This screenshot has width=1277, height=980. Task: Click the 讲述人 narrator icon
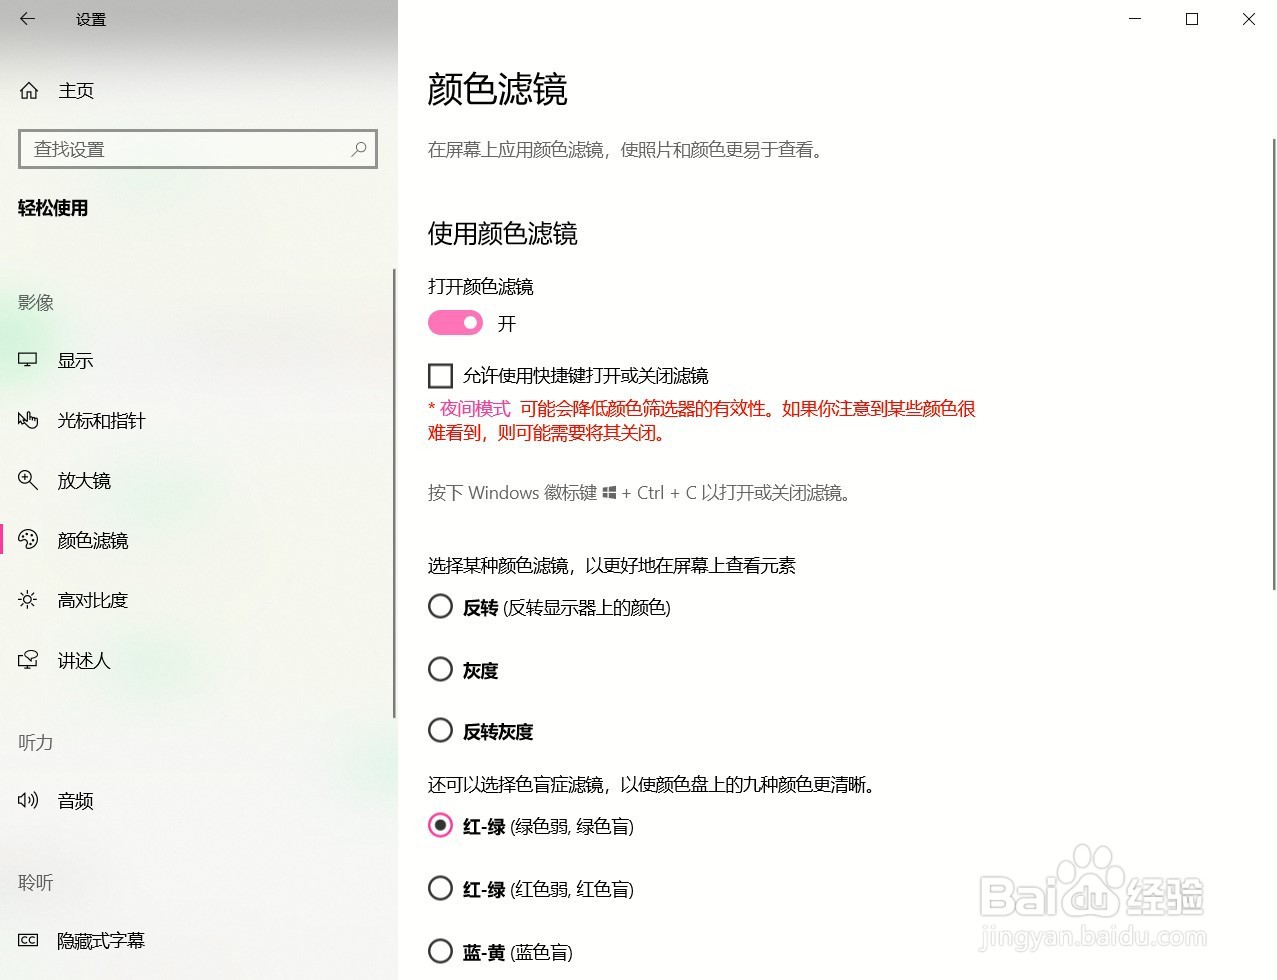click(x=27, y=660)
